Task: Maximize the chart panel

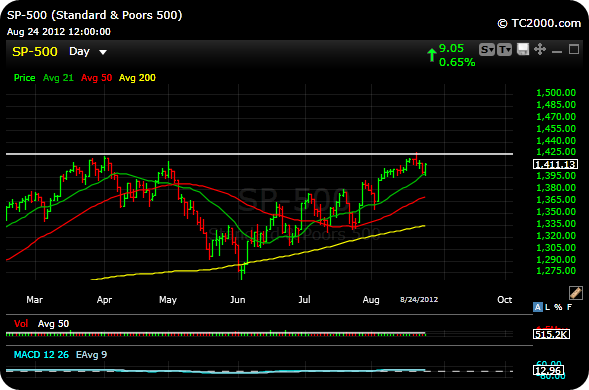Action: 574,49
